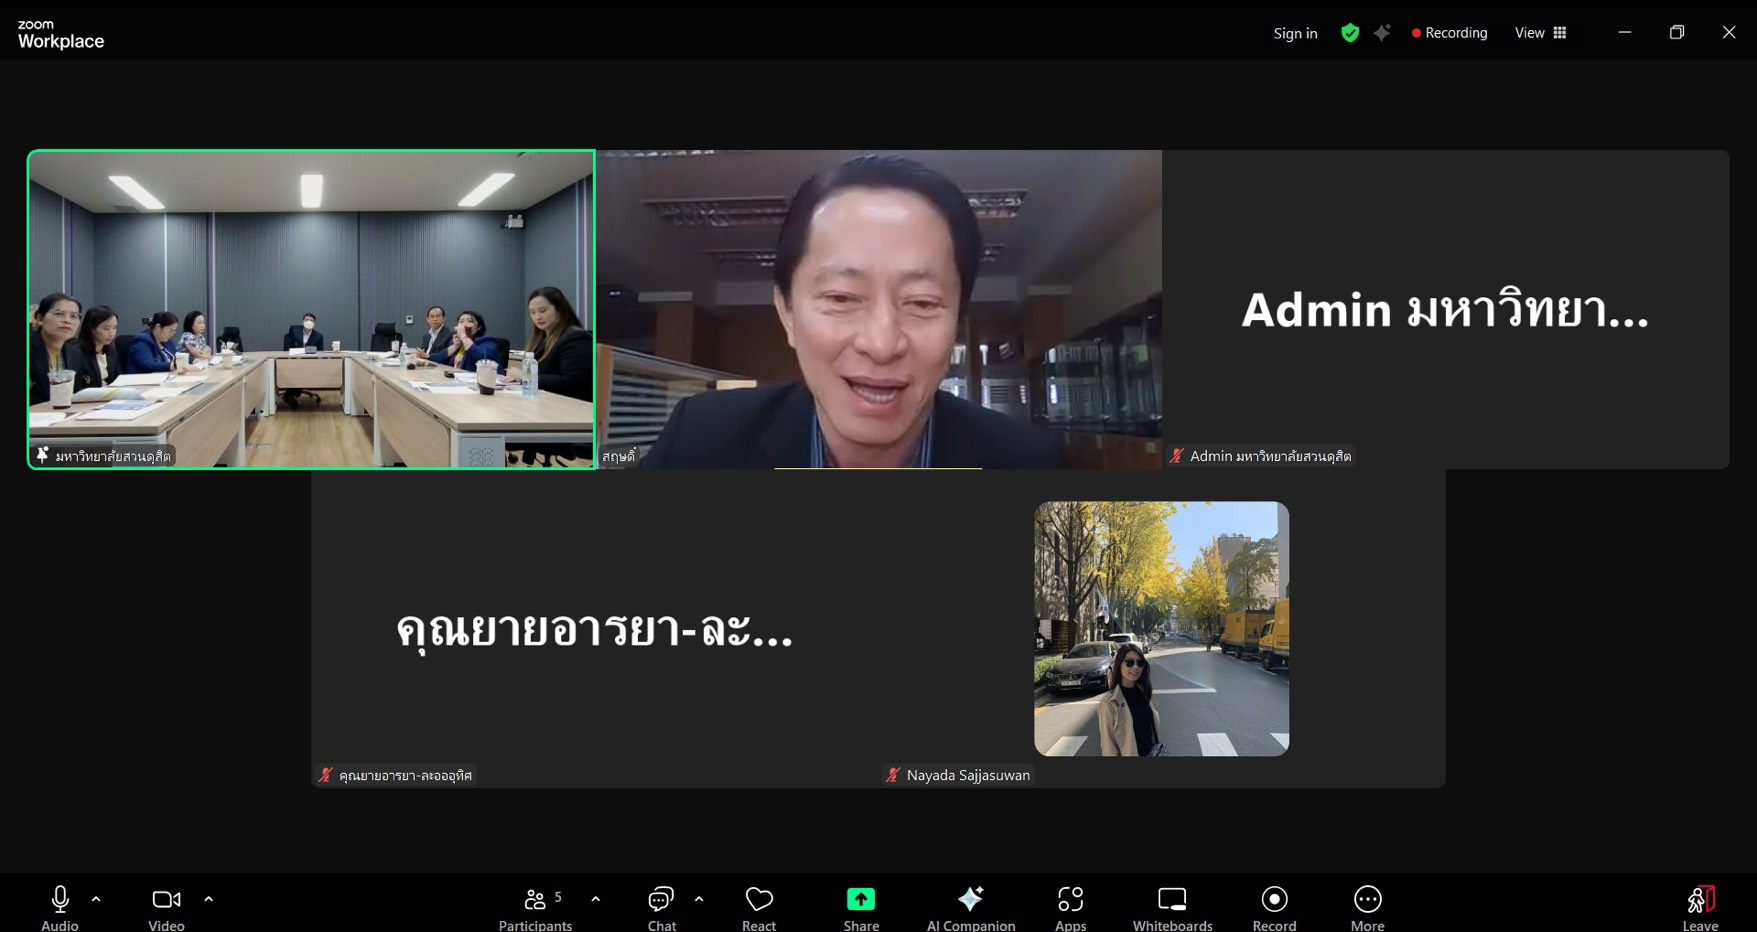Expand the video options arrow
The image size is (1757, 932).
(209, 899)
